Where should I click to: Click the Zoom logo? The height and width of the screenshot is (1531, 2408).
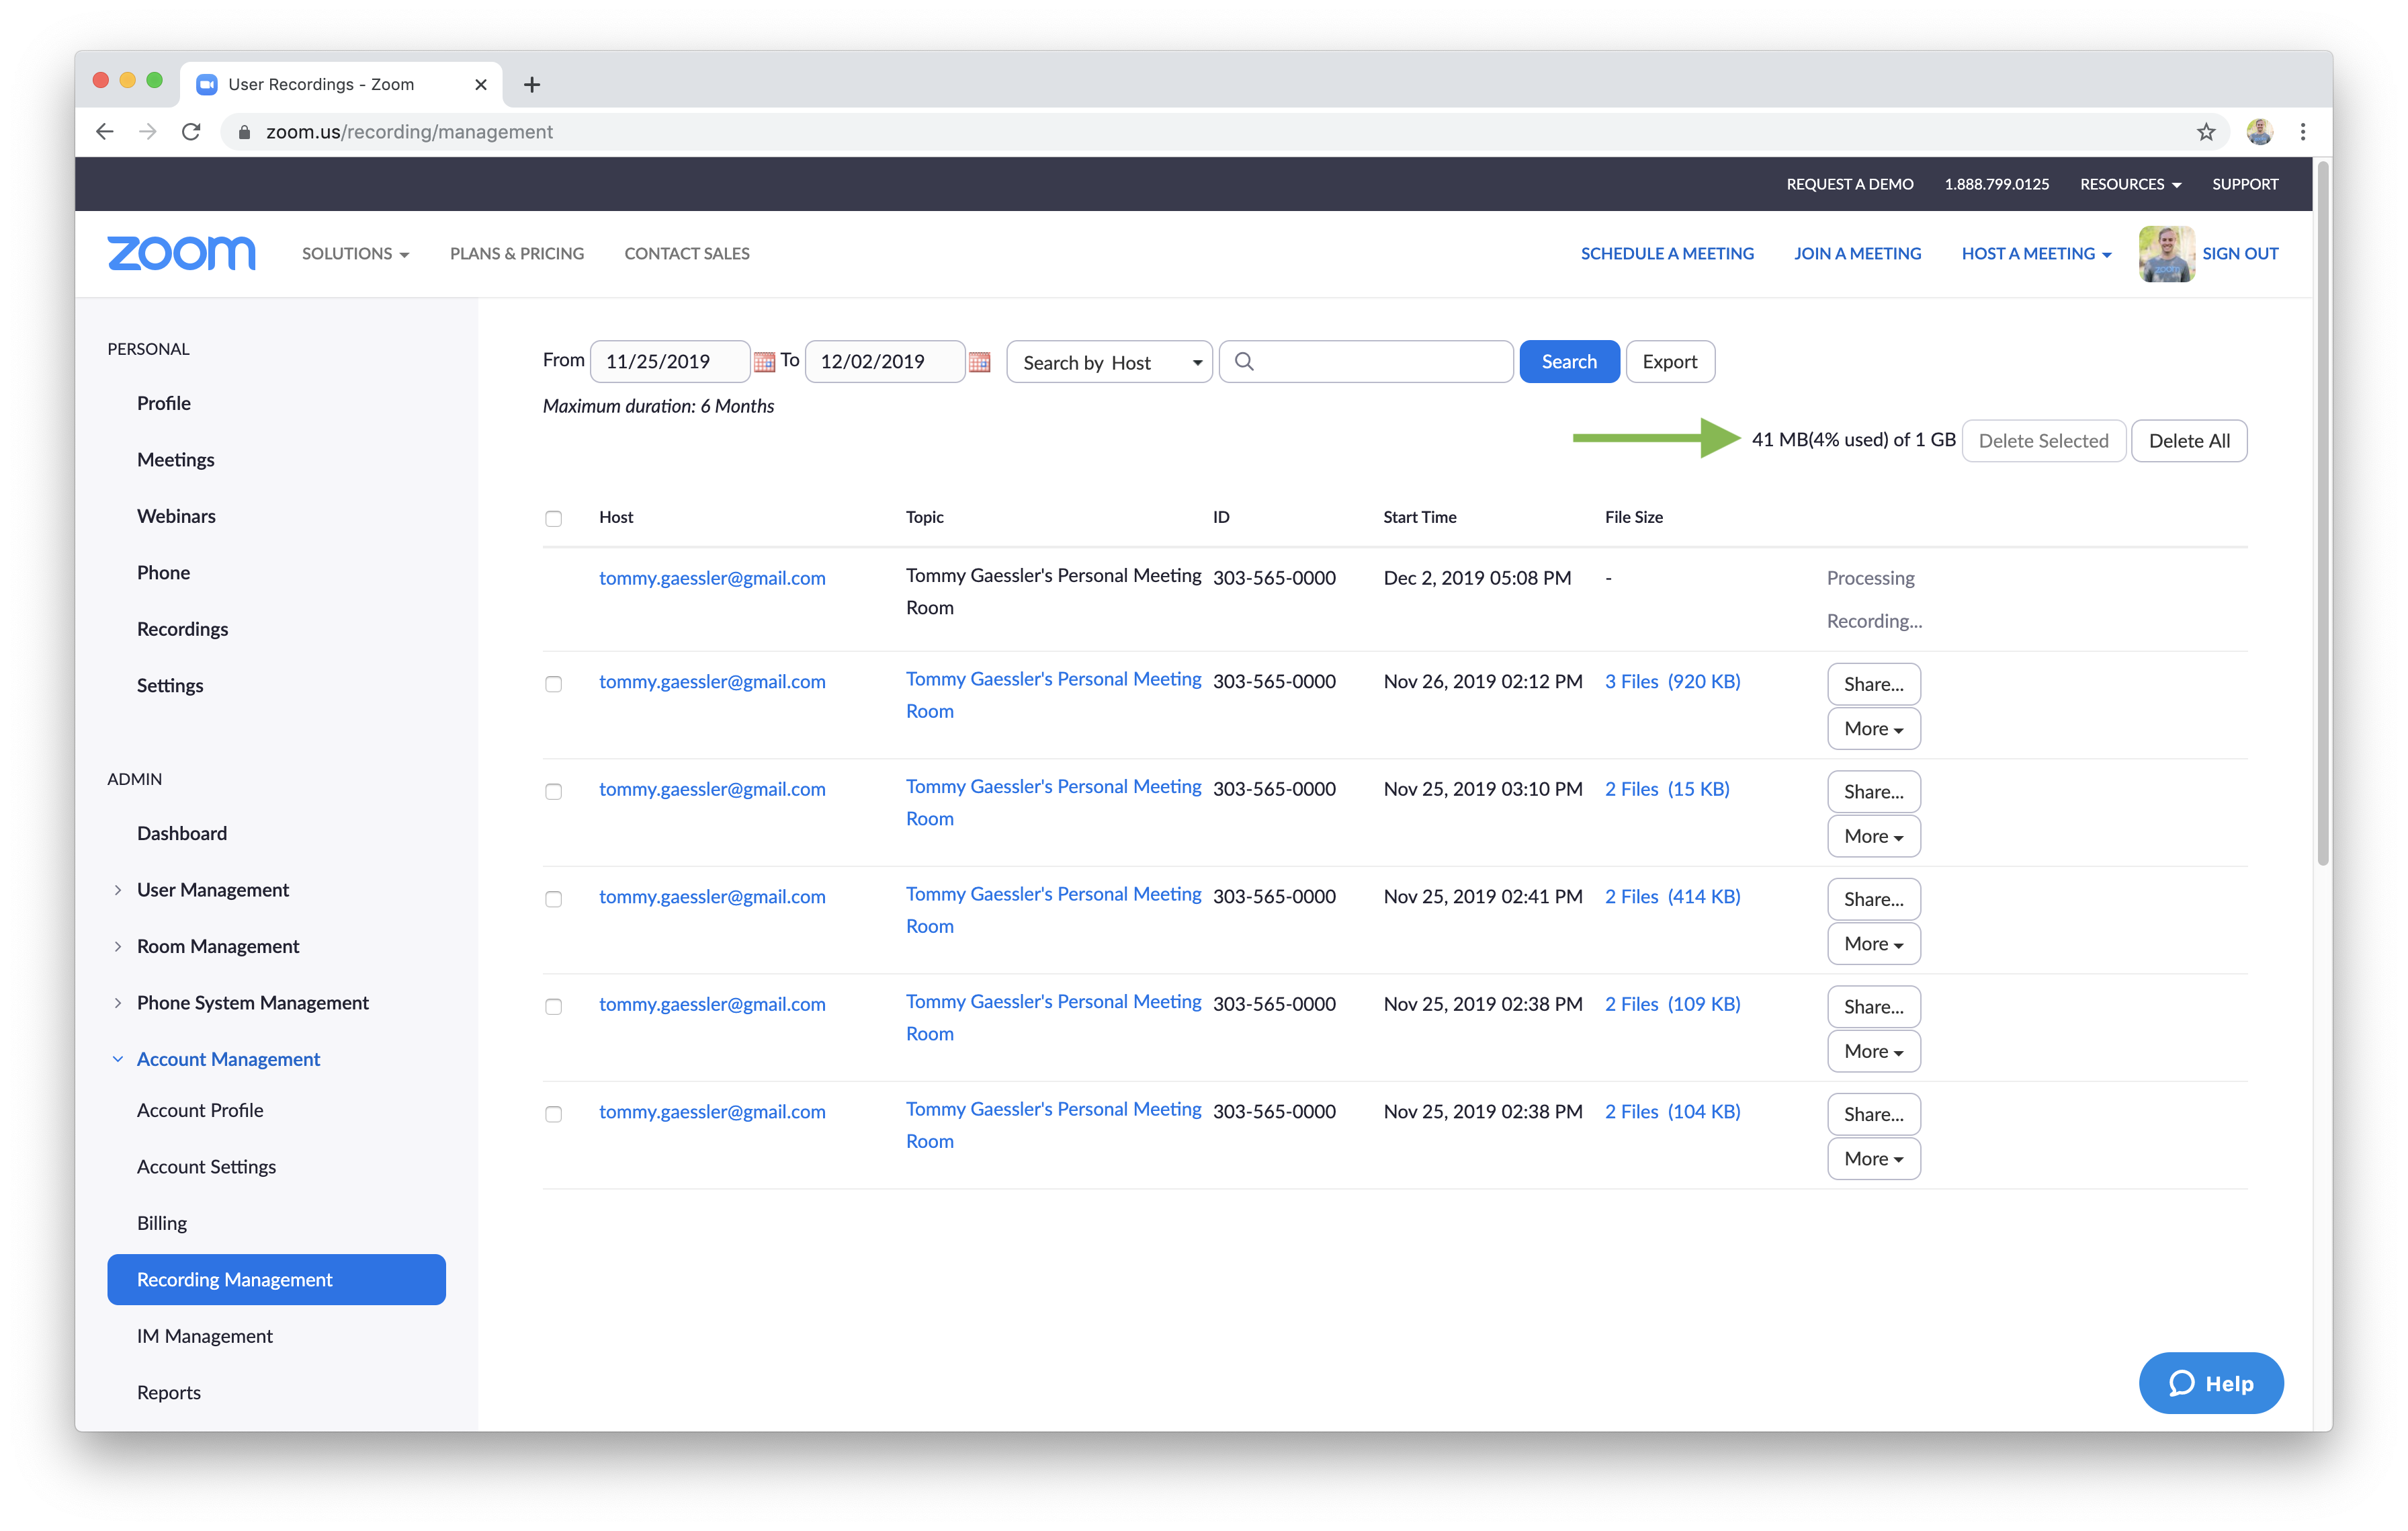(181, 254)
